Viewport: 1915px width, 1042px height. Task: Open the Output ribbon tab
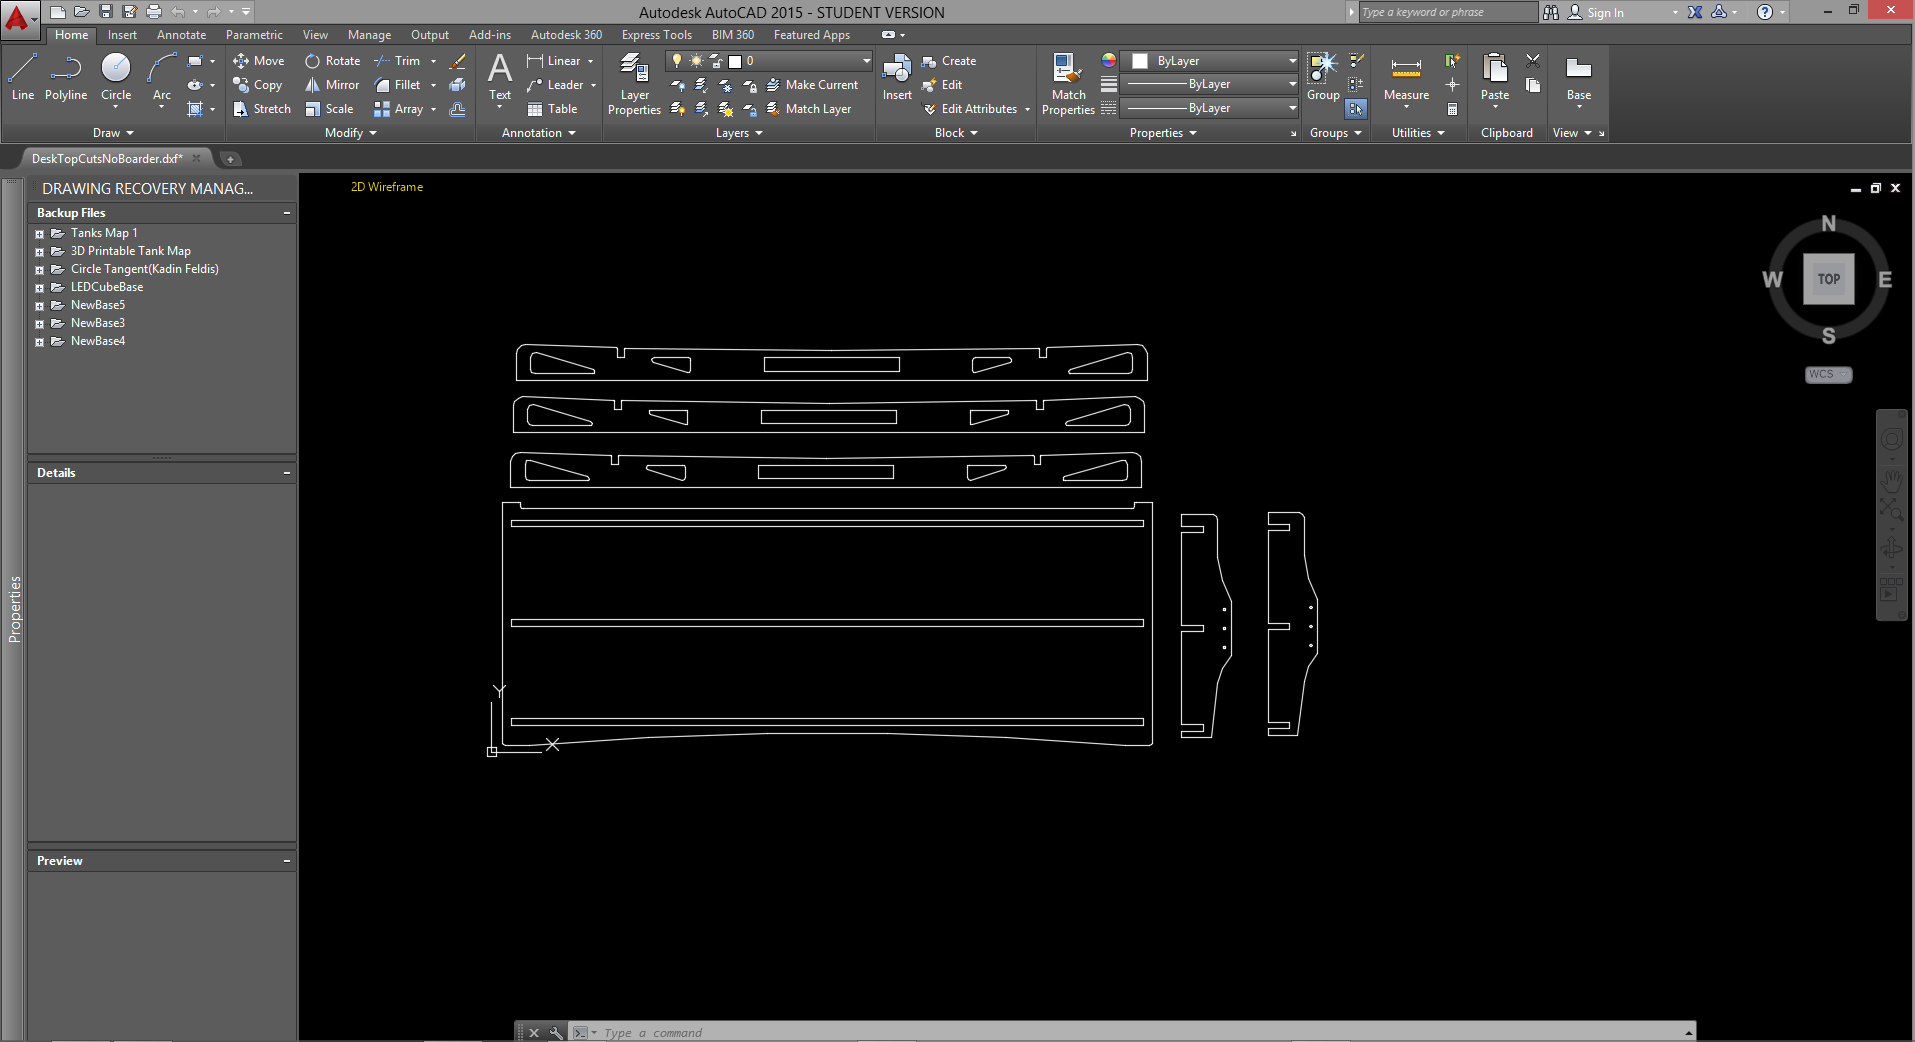[x=430, y=35]
